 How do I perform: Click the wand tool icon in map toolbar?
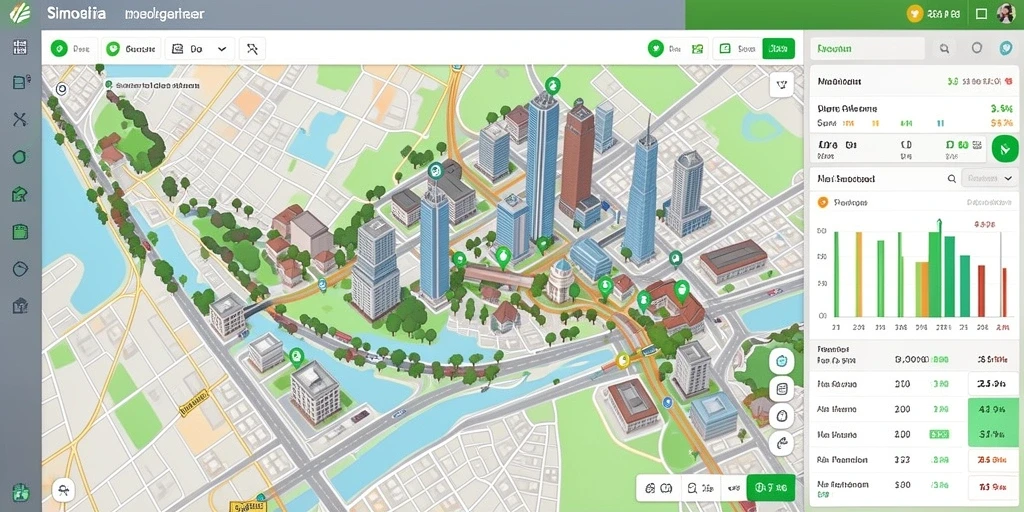(253, 49)
